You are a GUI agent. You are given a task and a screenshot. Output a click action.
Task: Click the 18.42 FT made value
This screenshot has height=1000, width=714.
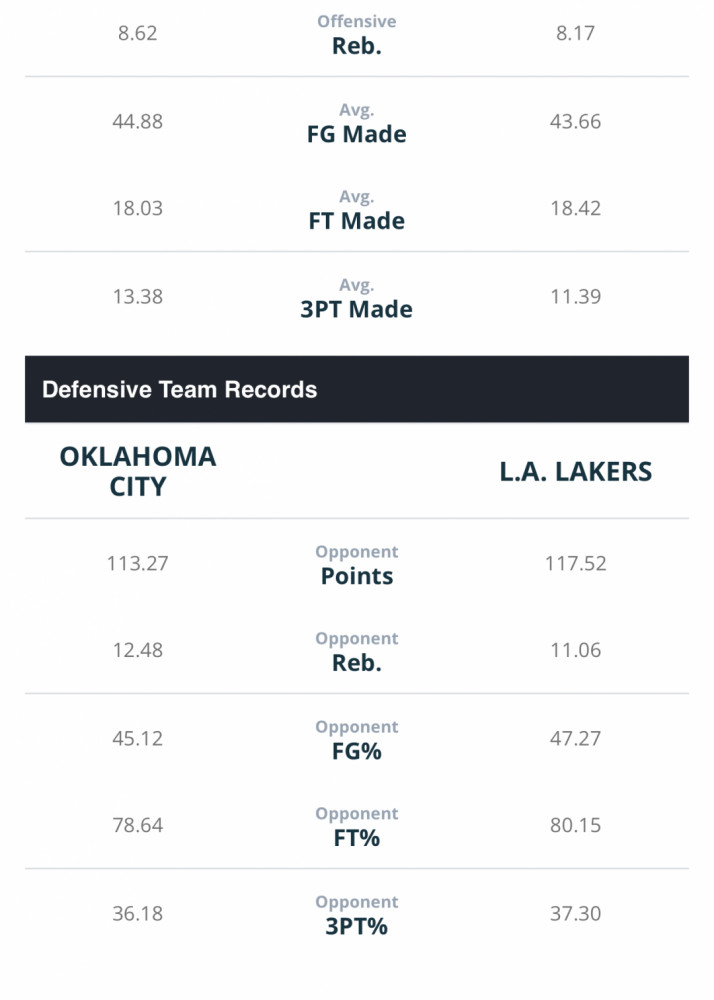576,208
